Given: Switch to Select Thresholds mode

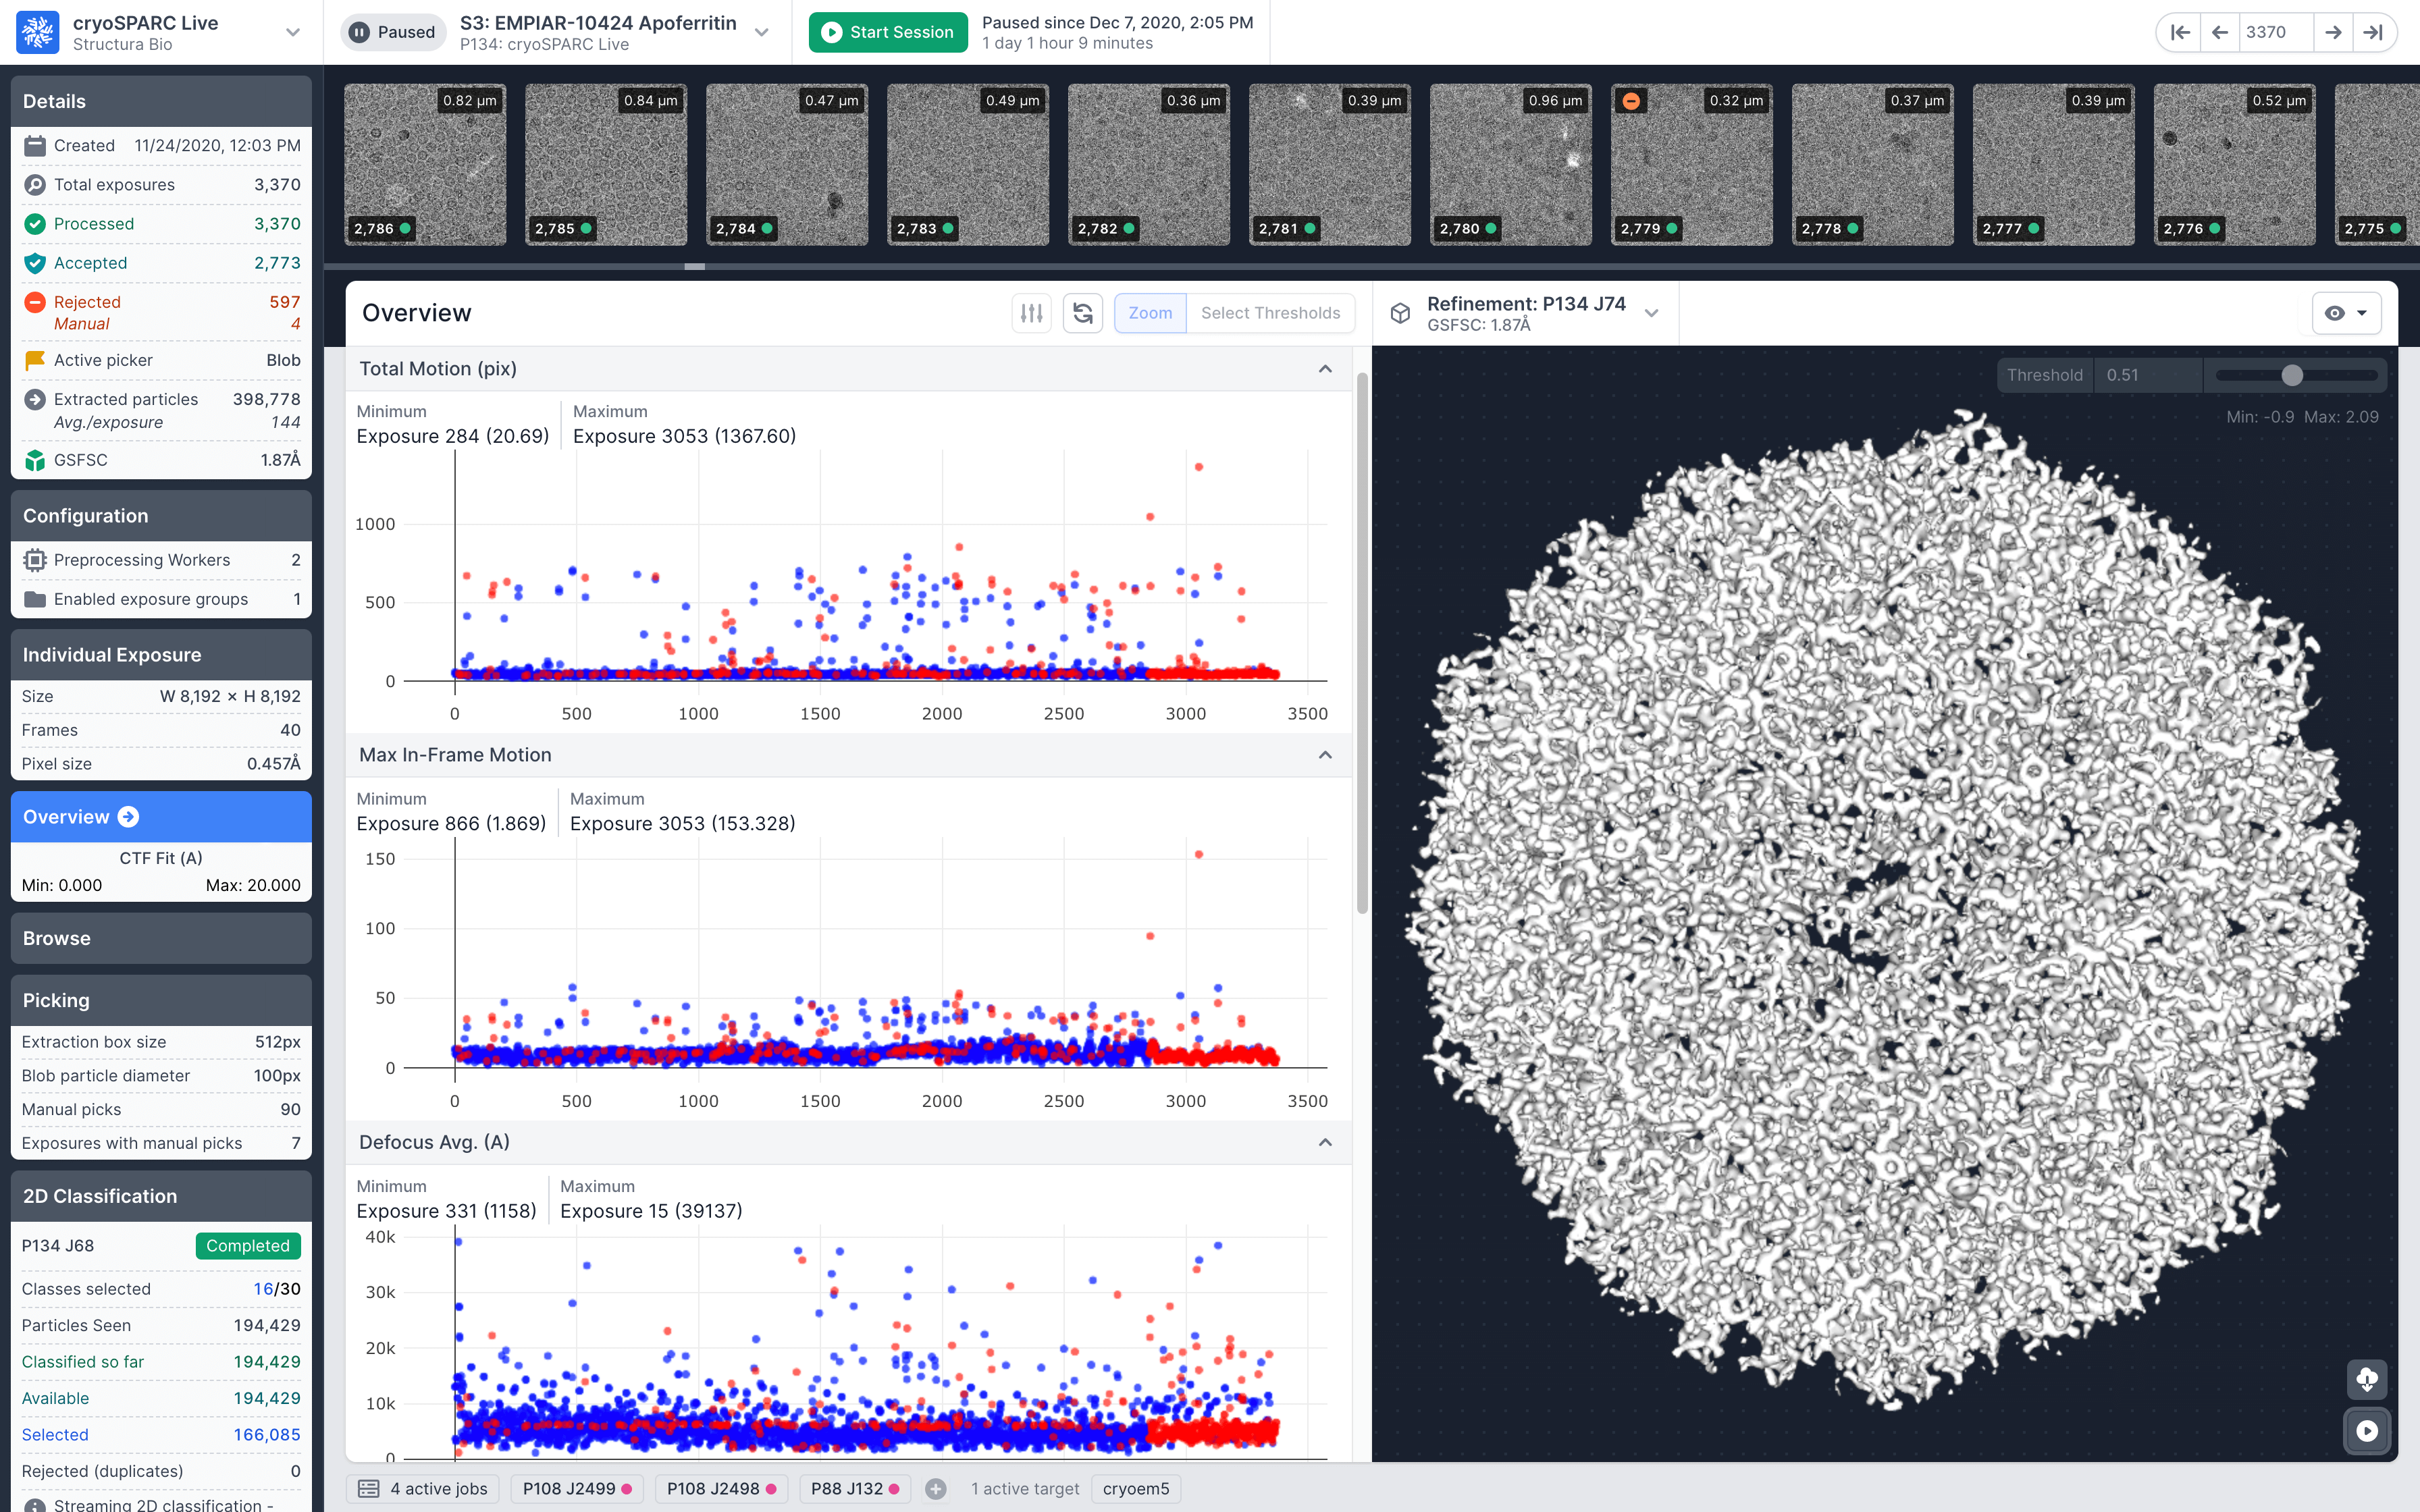Looking at the screenshot, I should [x=1270, y=313].
